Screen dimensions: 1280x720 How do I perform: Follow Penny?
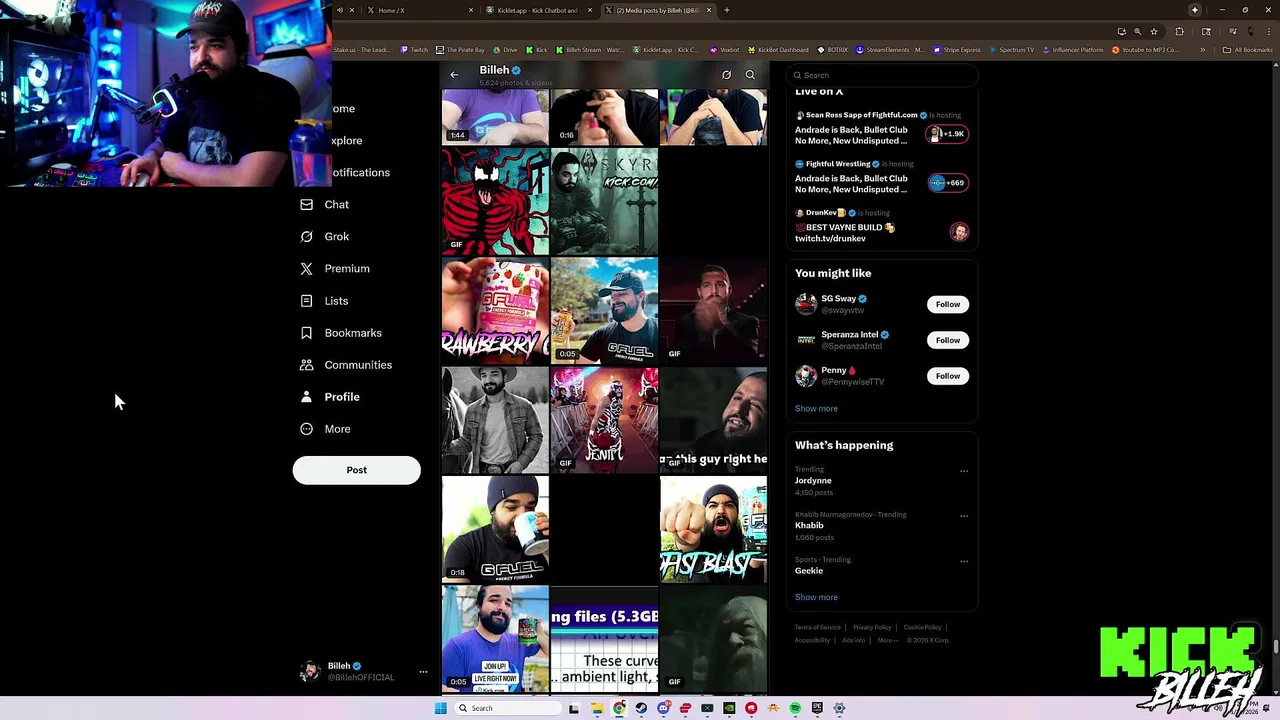947,376
